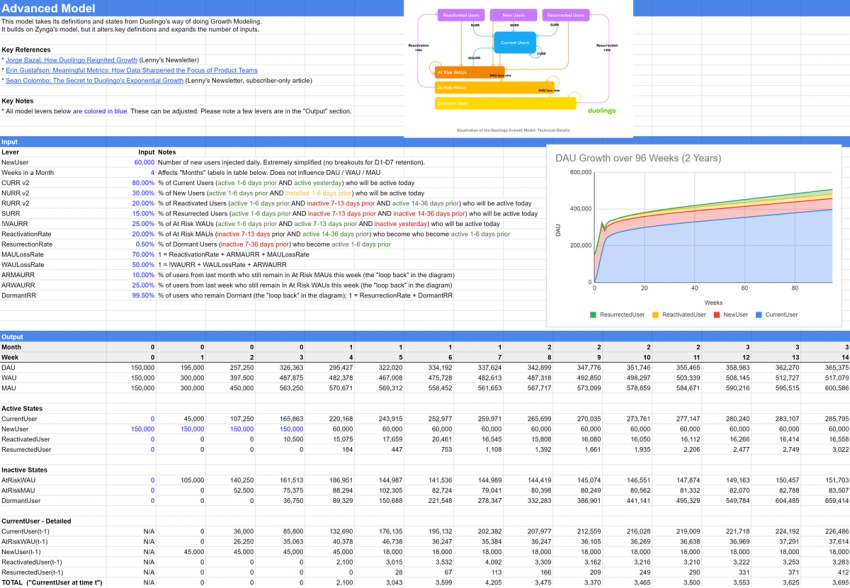Click the "New Users" box in diagram

pos(514,14)
